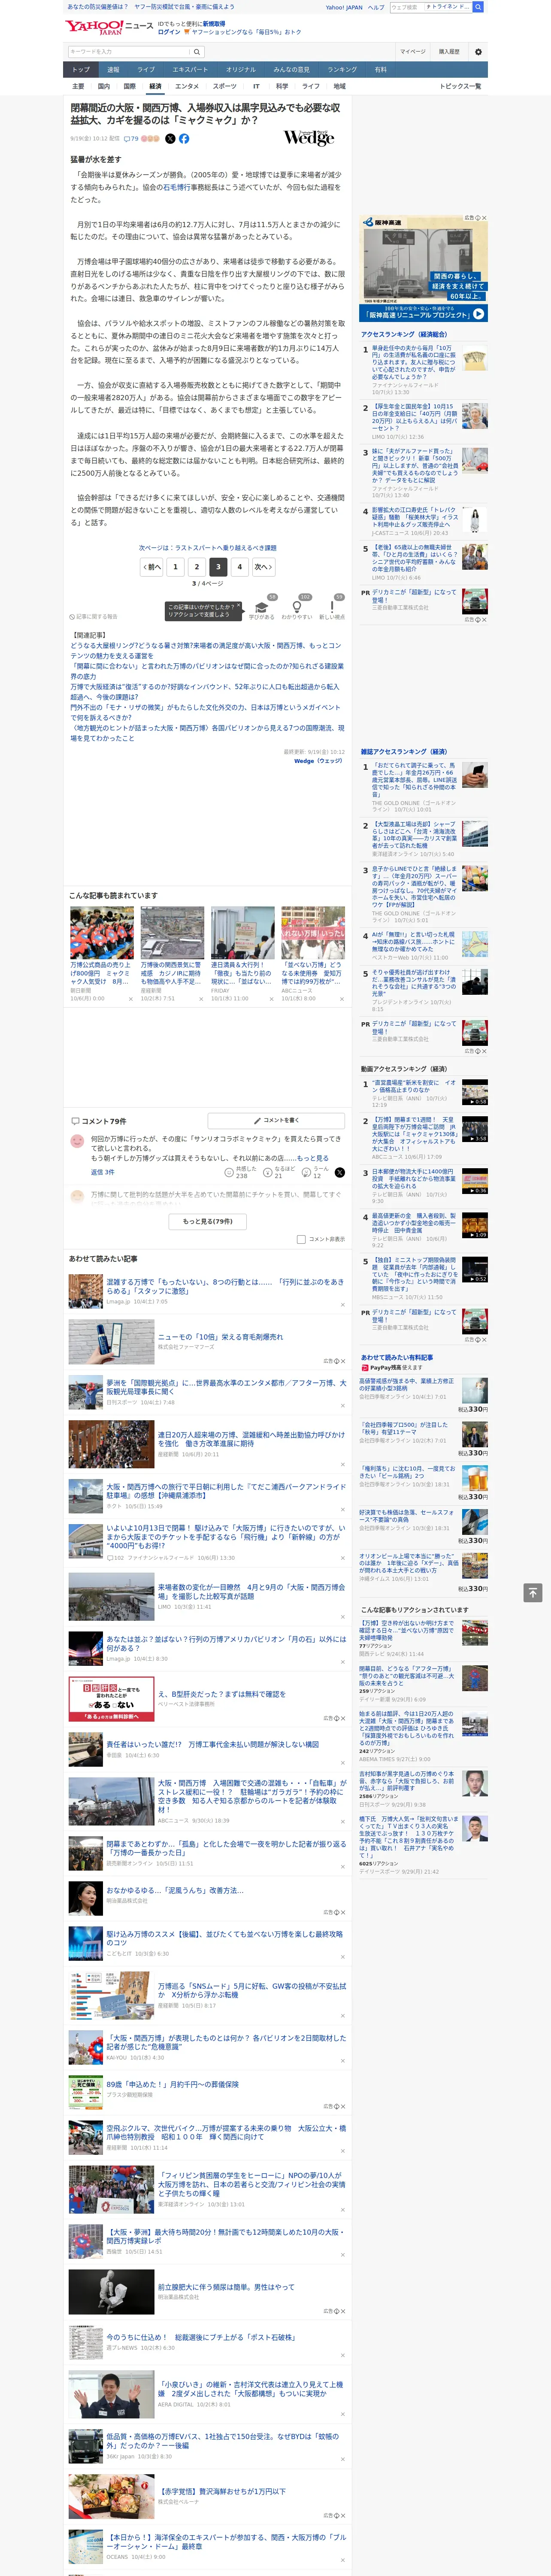Open the エキスパート navigation tab
Screen dimensions: 551x2576
point(190,69)
